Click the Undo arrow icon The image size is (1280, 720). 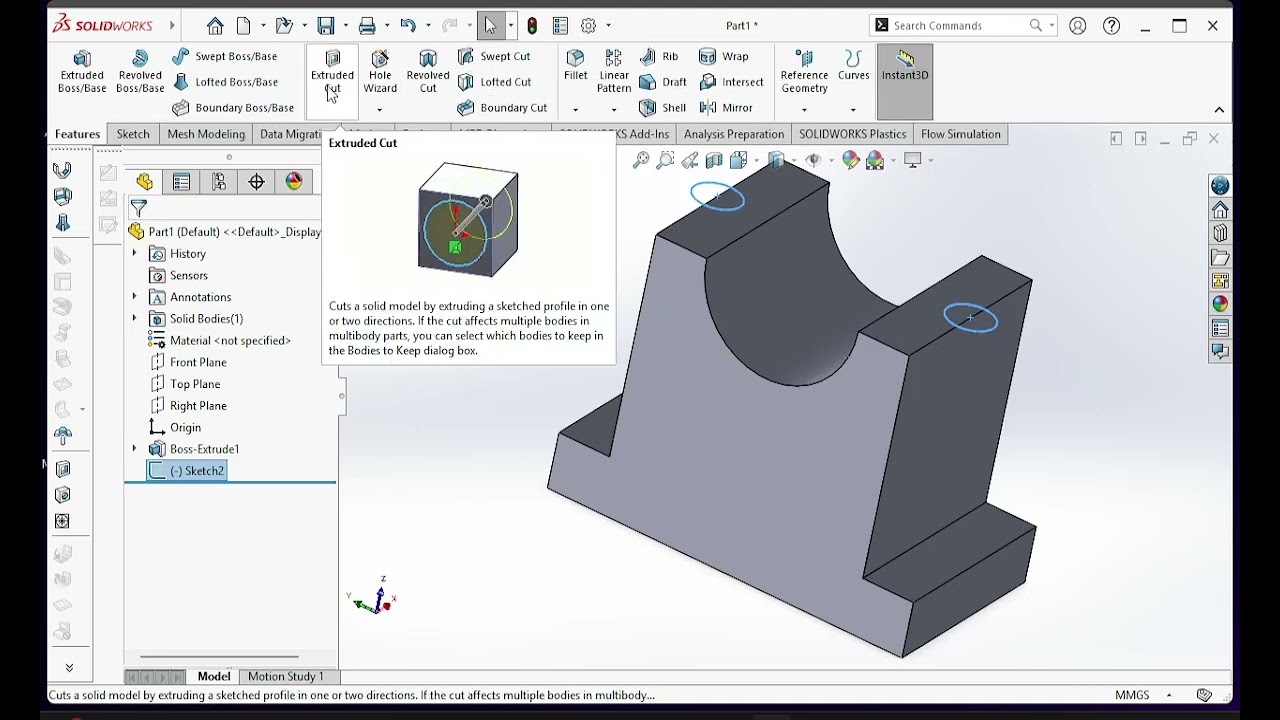pyautogui.click(x=408, y=26)
